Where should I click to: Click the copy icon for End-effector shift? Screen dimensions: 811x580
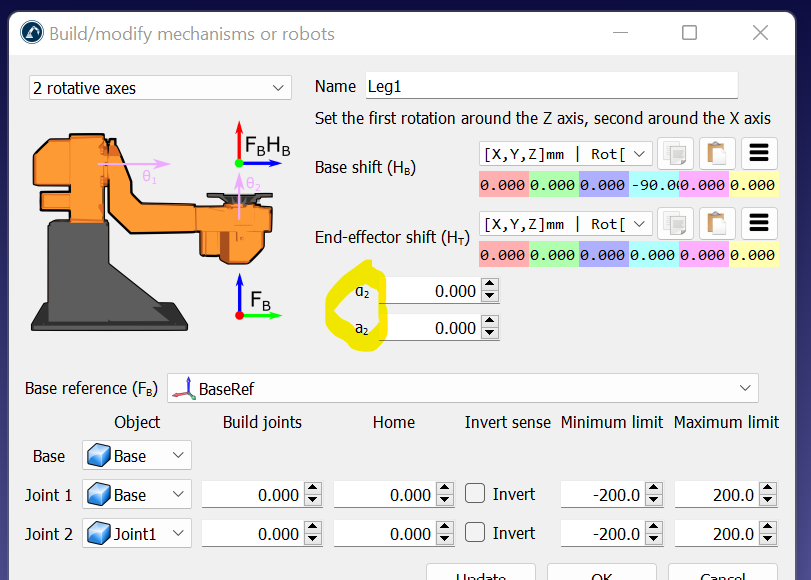click(677, 223)
